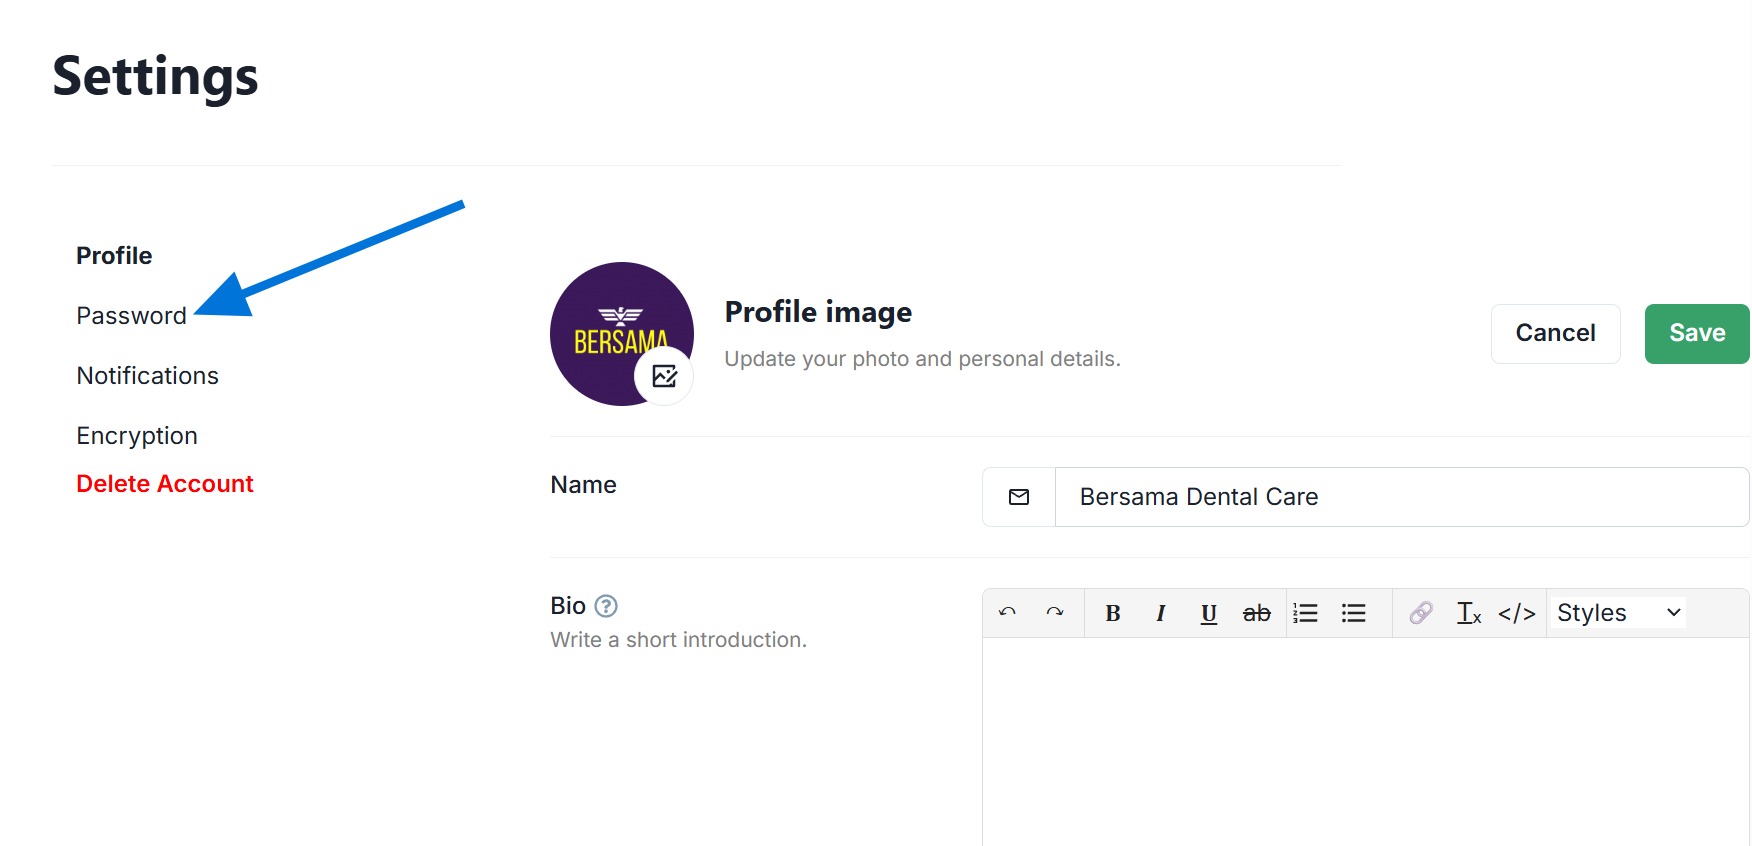
Task: Insert a bulleted list in Bio
Action: point(1353,613)
